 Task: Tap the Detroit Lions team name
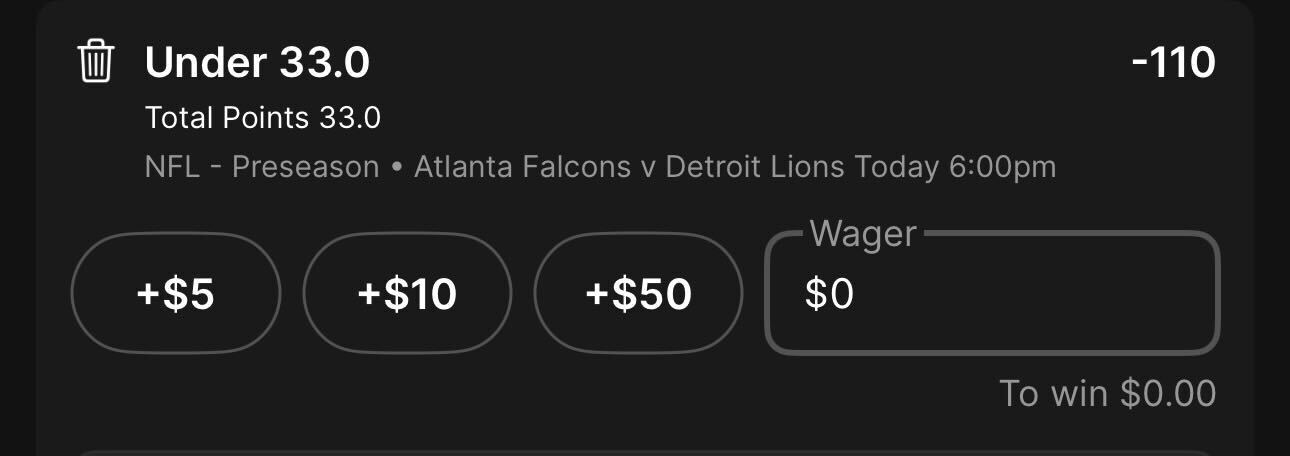point(755,167)
